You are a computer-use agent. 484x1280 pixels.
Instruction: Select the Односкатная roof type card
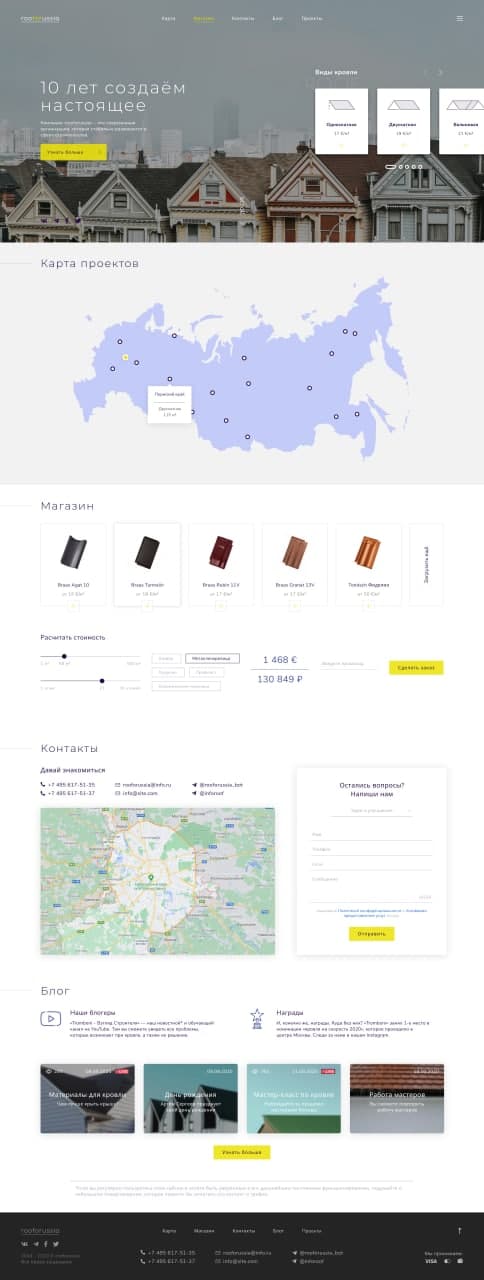(342, 120)
